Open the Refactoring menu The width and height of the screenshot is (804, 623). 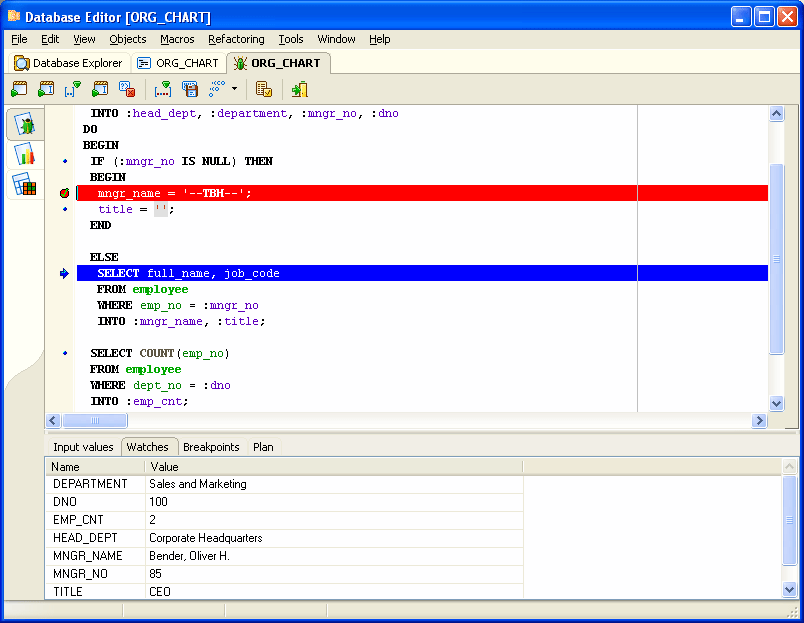pyautogui.click(x=236, y=39)
